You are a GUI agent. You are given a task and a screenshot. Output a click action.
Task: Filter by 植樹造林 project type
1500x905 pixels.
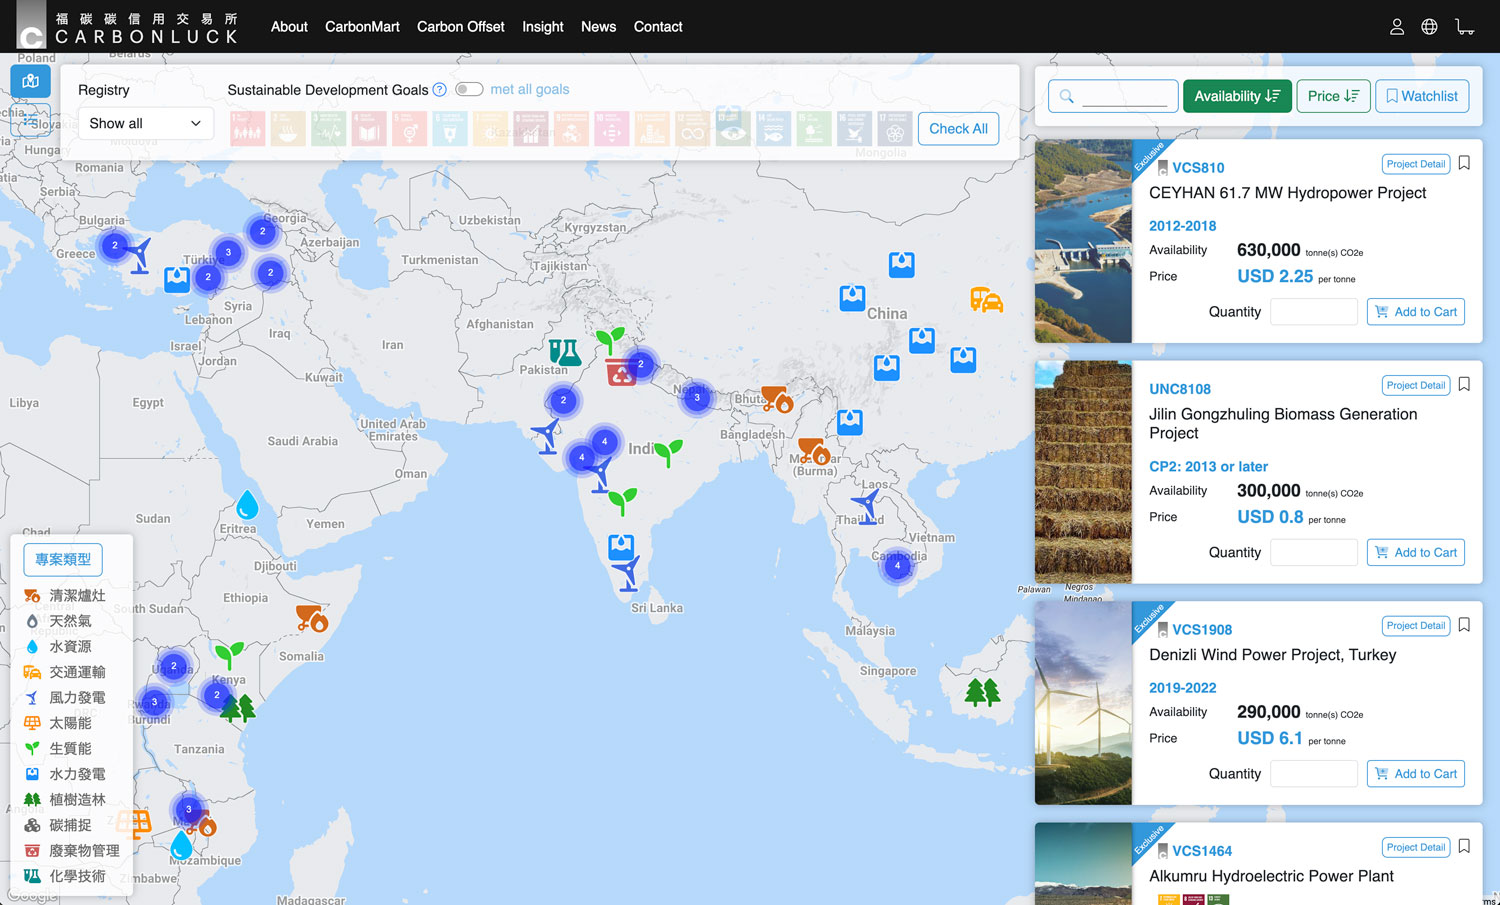[65, 799]
